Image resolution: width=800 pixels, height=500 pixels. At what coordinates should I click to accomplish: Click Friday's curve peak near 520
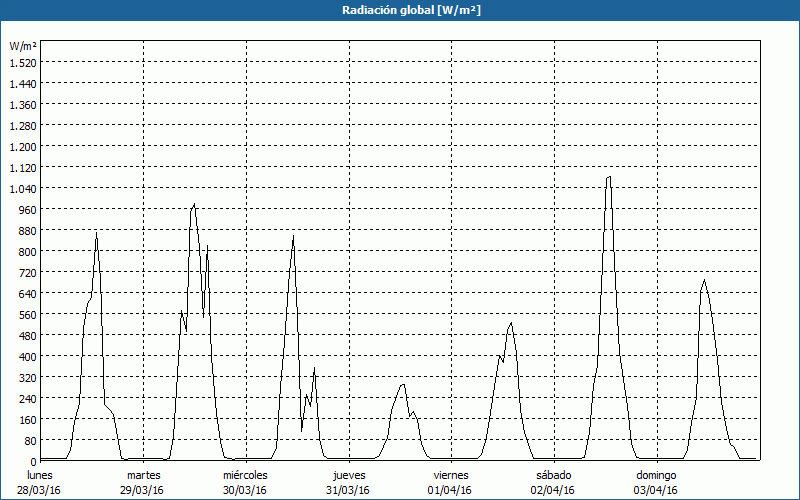pos(511,323)
